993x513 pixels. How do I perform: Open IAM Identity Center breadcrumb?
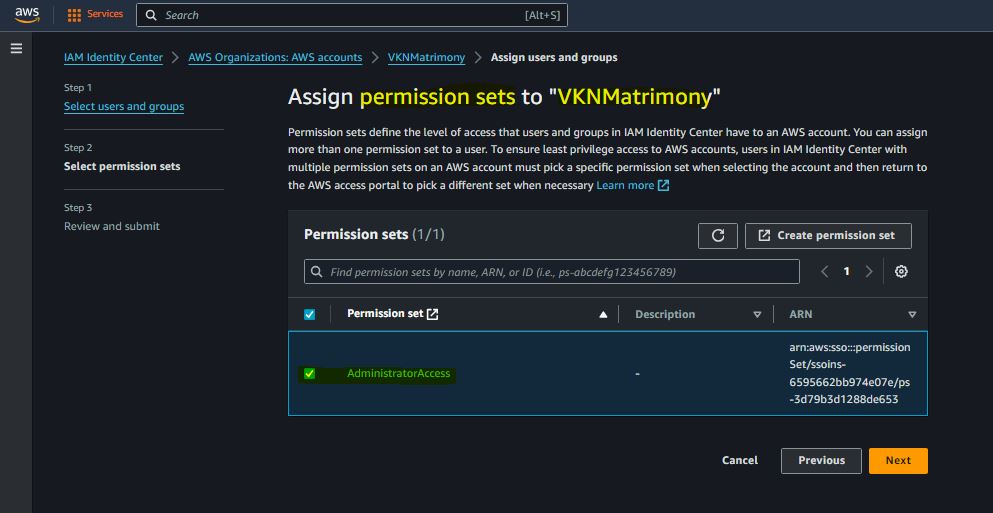click(113, 57)
